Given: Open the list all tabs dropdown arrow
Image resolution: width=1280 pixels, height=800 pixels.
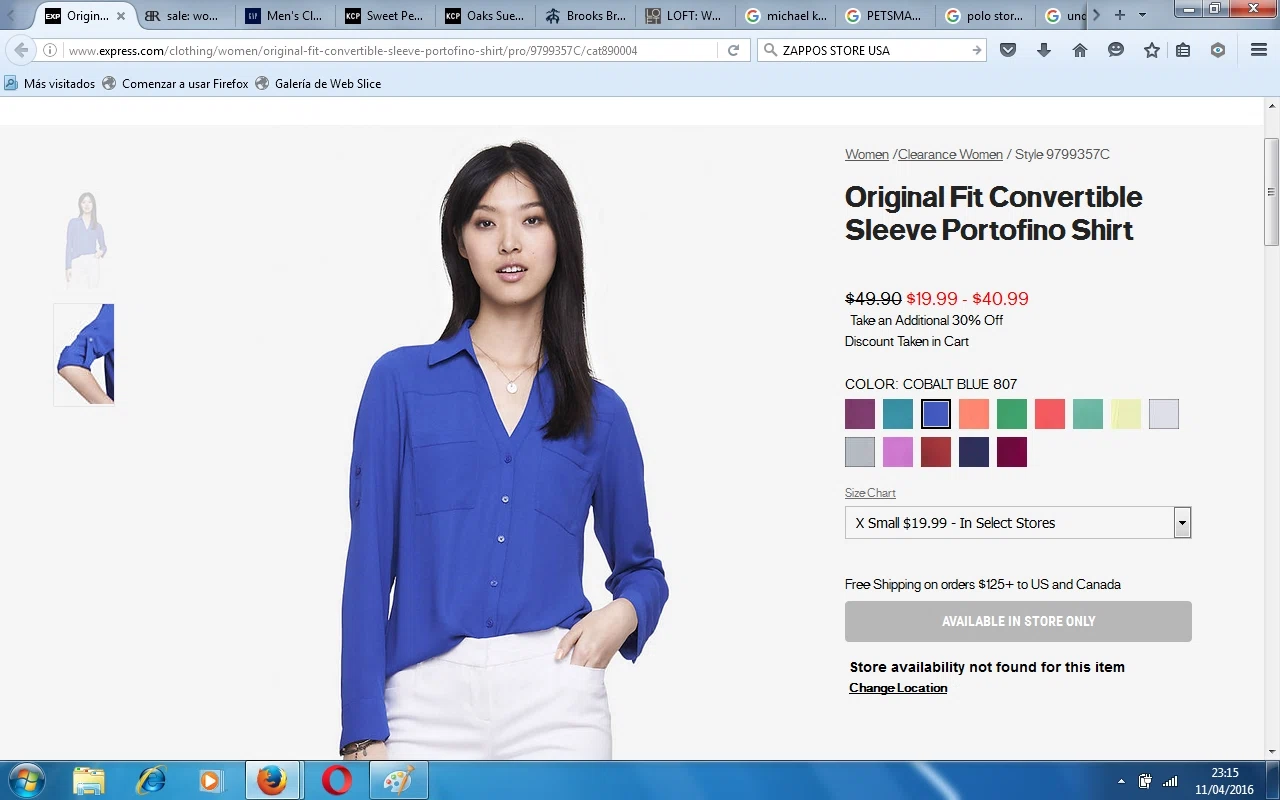Looking at the screenshot, I should (1142, 15).
